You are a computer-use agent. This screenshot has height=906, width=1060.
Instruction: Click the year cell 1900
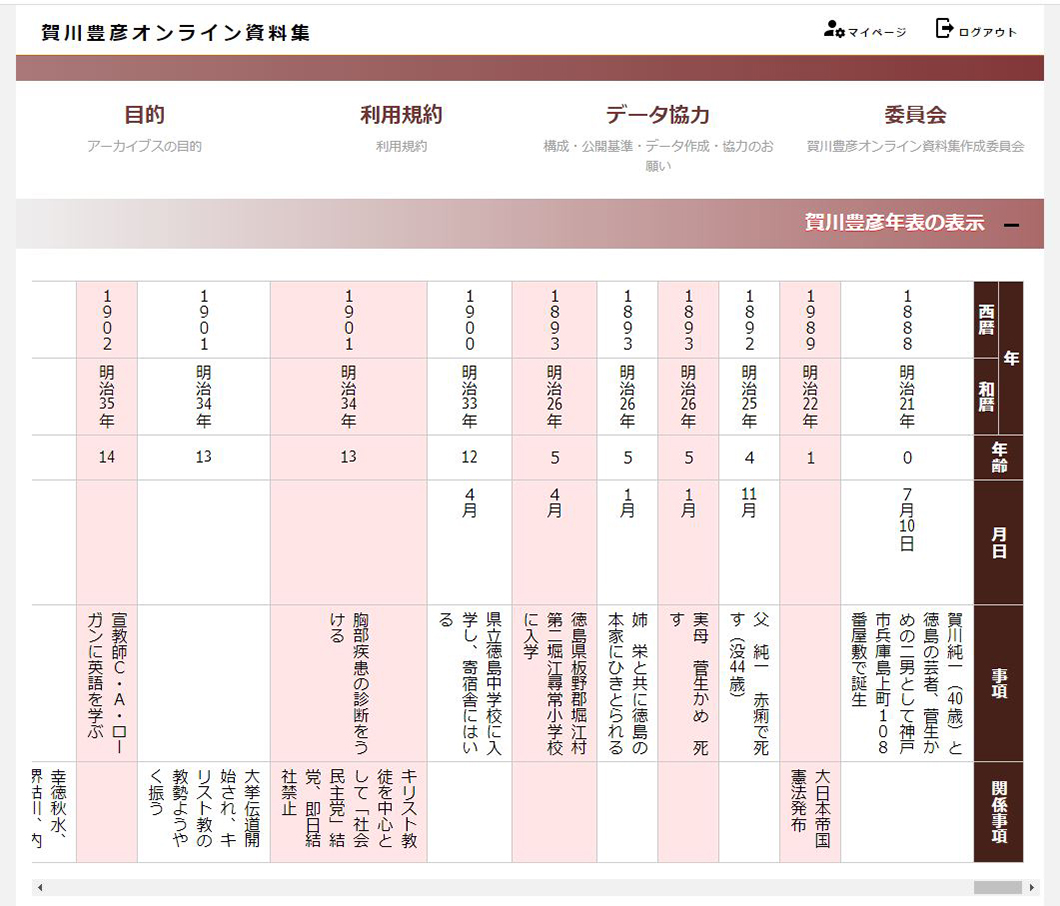tap(469, 320)
